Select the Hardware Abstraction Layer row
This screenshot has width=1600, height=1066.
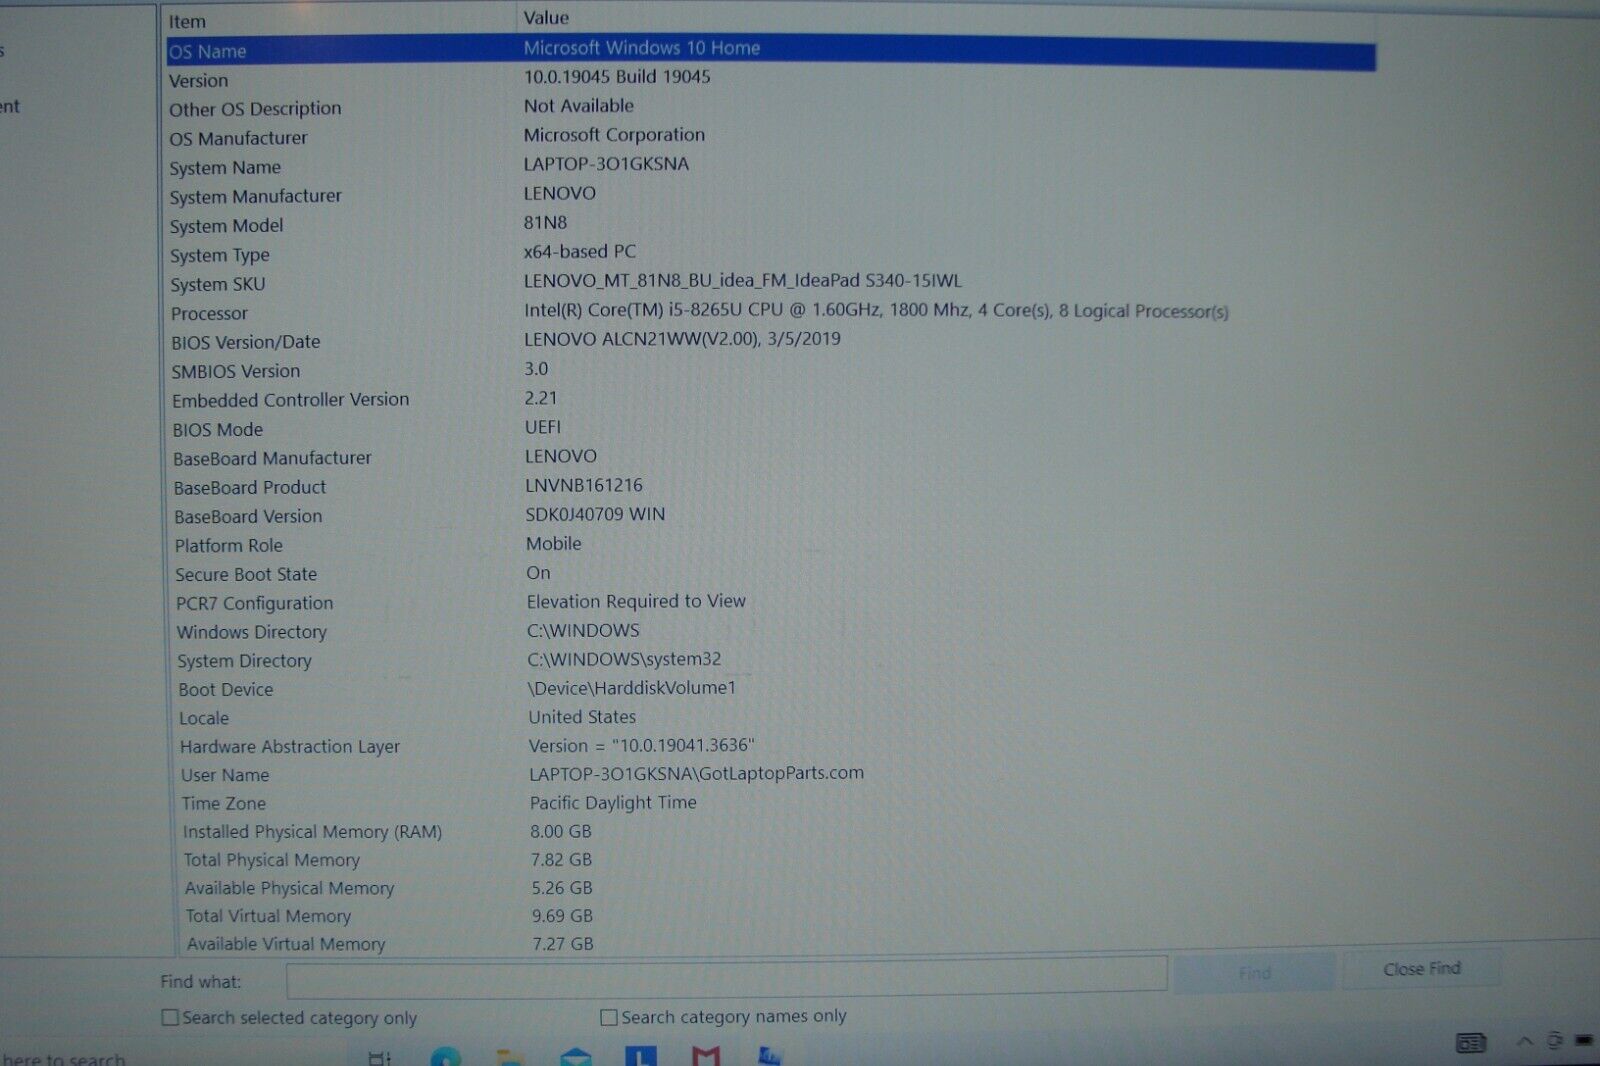771,746
